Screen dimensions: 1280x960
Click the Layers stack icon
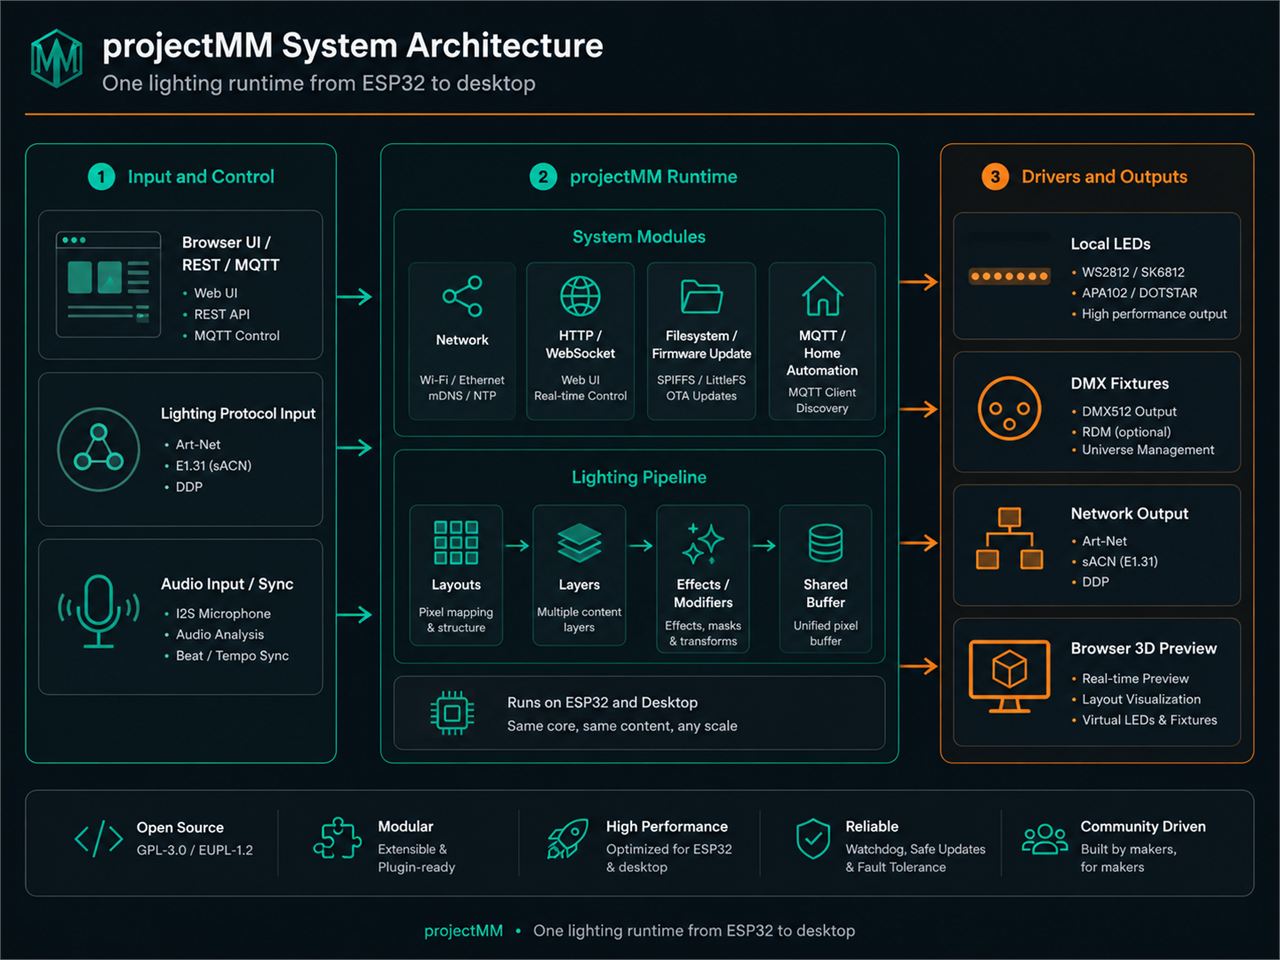pyautogui.click(x=579, y=543)
